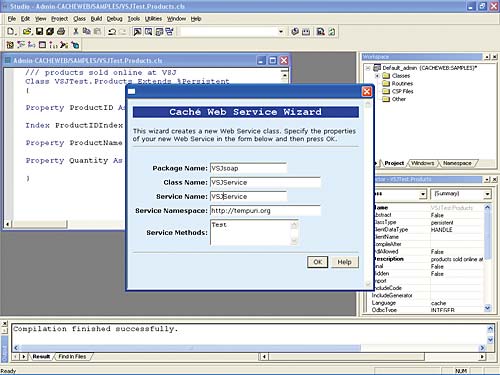
Task: Click the Save All stacked disks icon
Action: coord(50,32)
